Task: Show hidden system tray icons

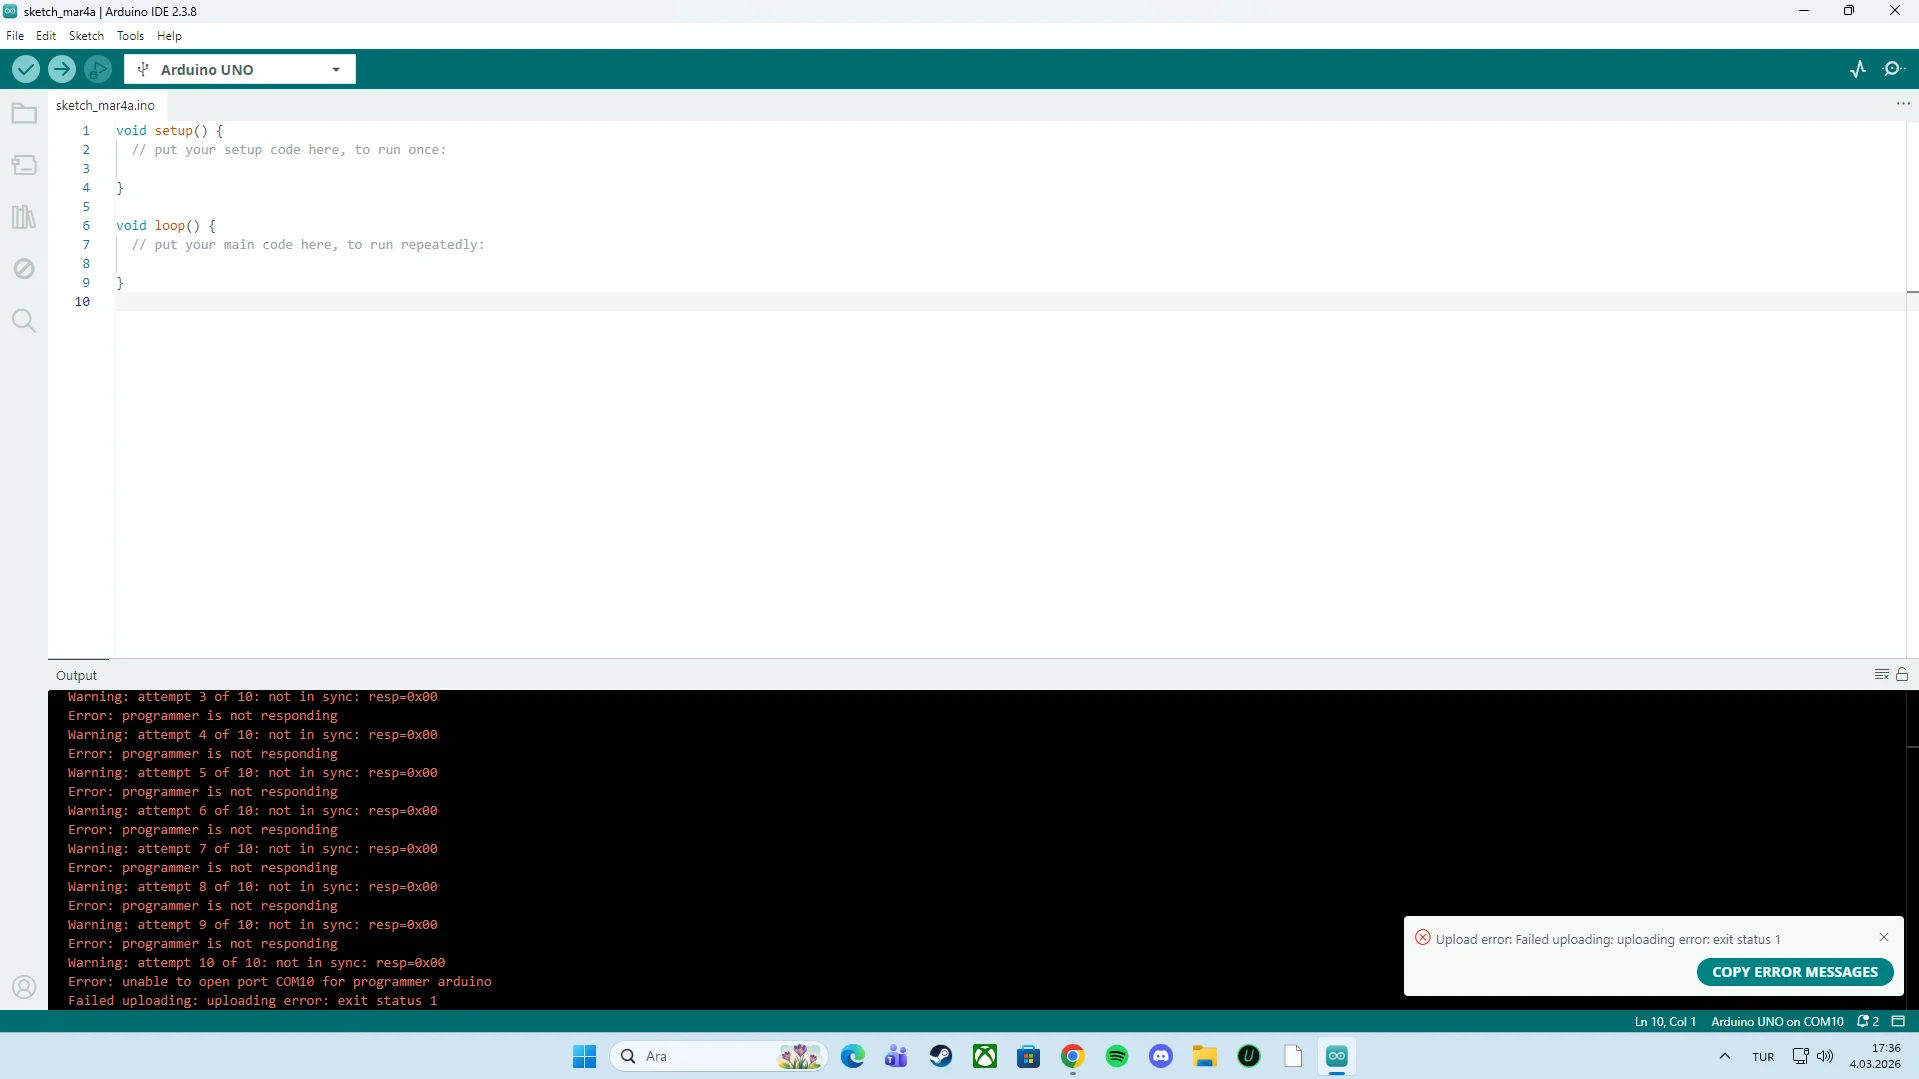Action: tap(1725, 1056)
